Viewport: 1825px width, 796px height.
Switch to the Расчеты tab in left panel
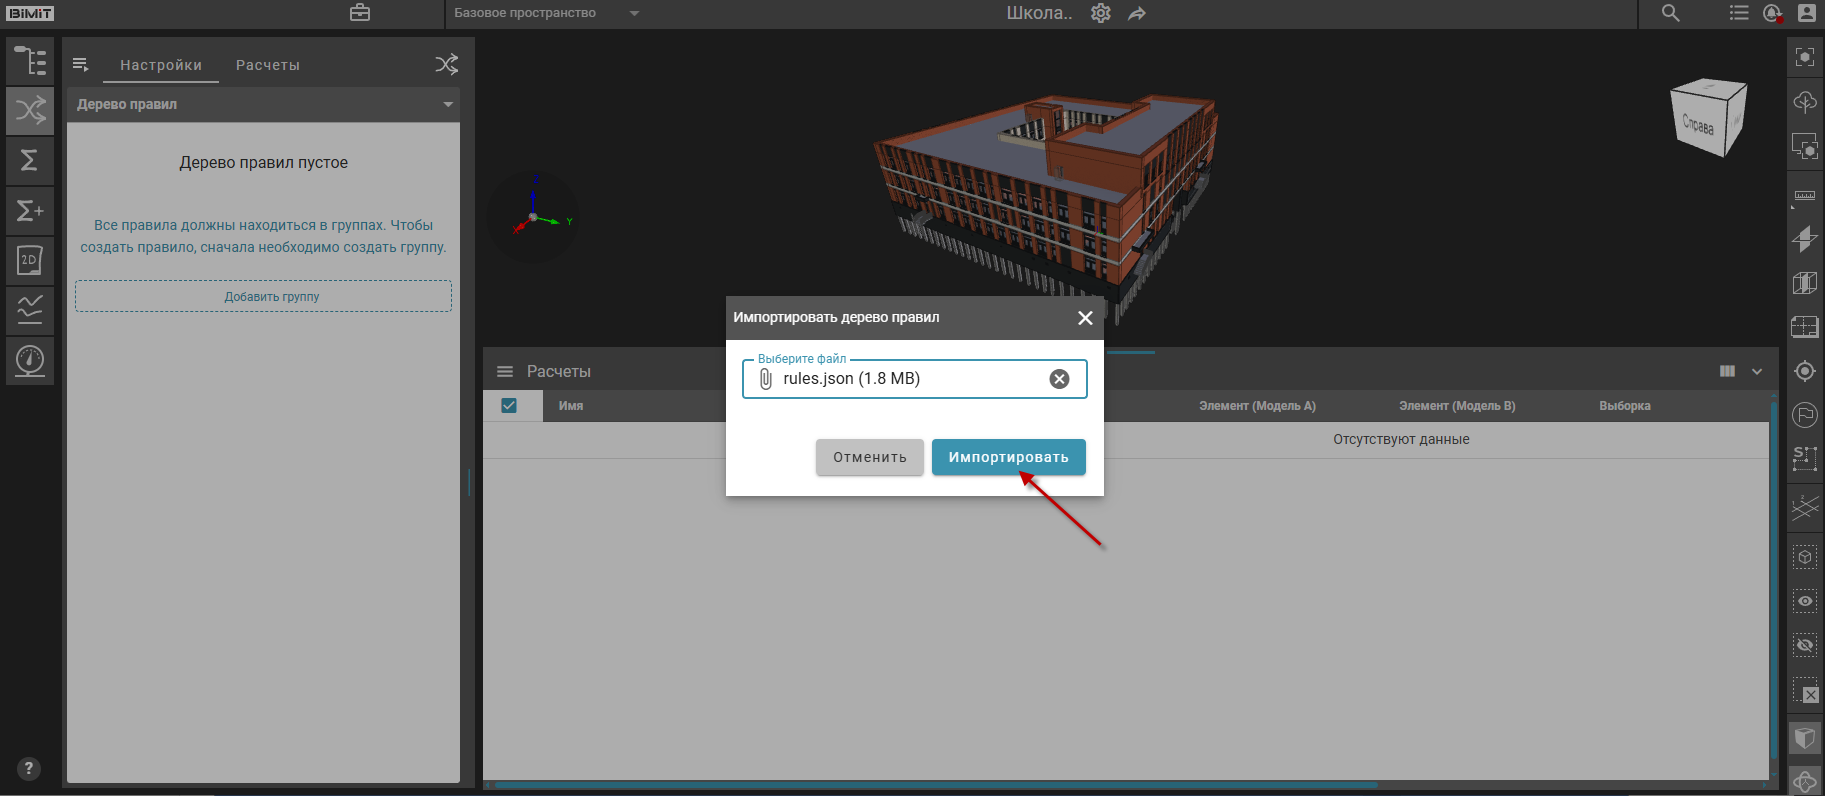(267, 65)
